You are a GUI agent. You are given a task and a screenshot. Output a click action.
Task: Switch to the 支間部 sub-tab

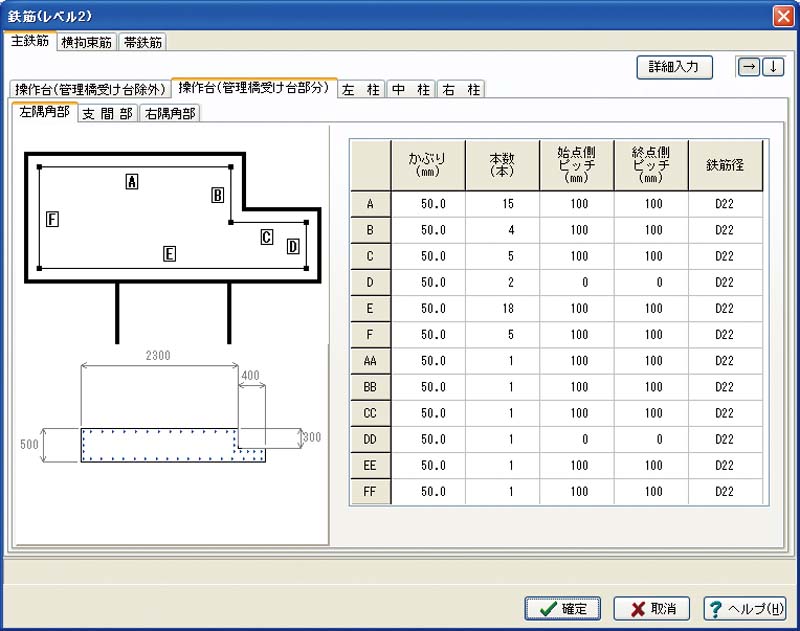click(x=108, y=113)
